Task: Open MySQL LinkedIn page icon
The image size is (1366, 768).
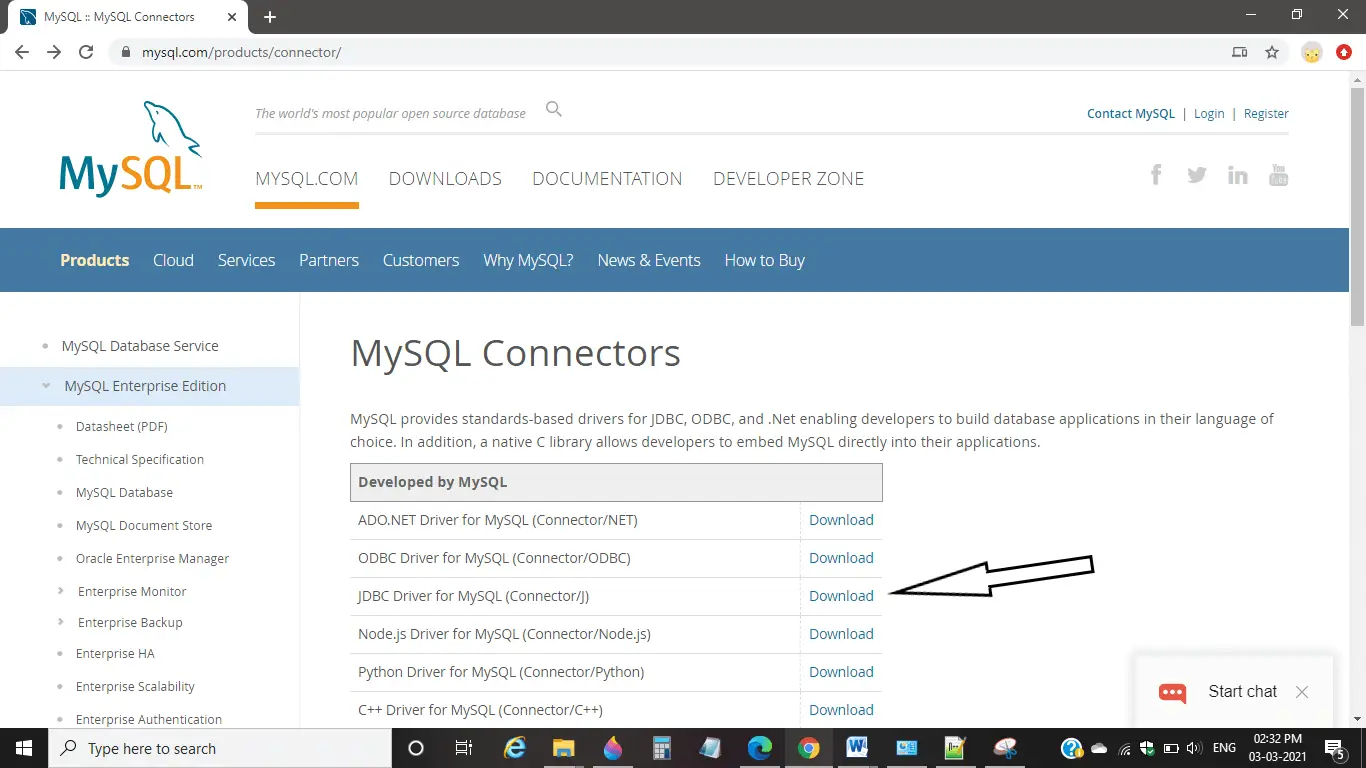Action: pos(1238,175)
